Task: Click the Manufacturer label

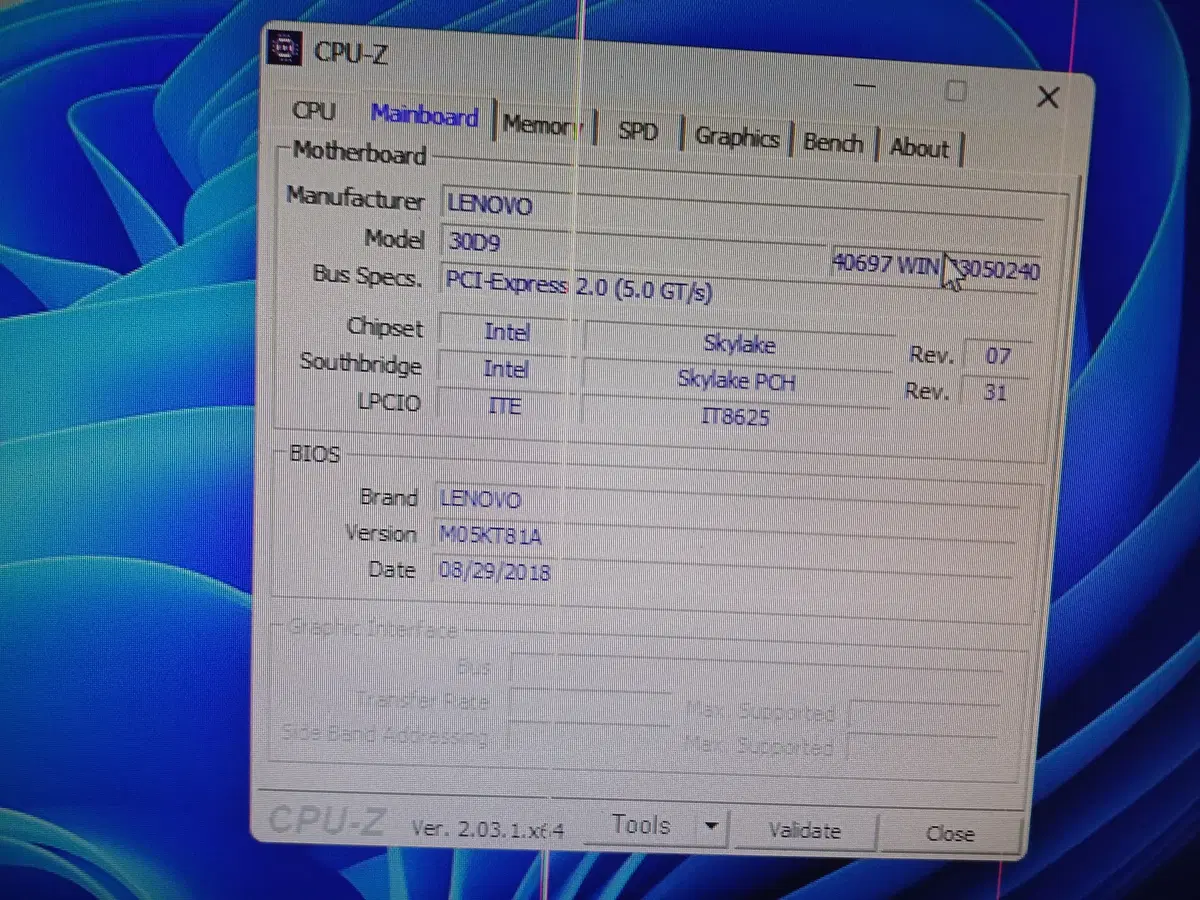Action: pos(355,196)
